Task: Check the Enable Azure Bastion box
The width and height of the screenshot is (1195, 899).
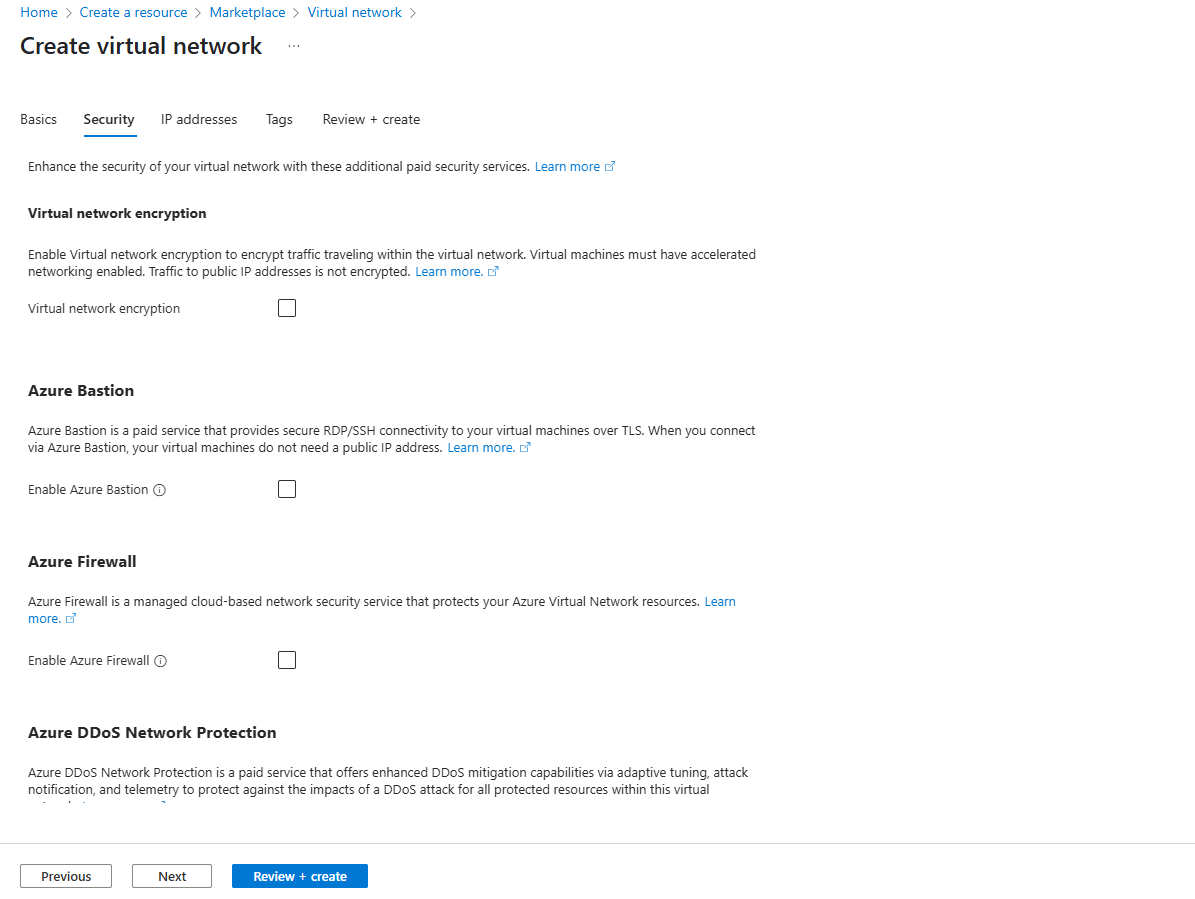Action: click(x=287, y=489)
